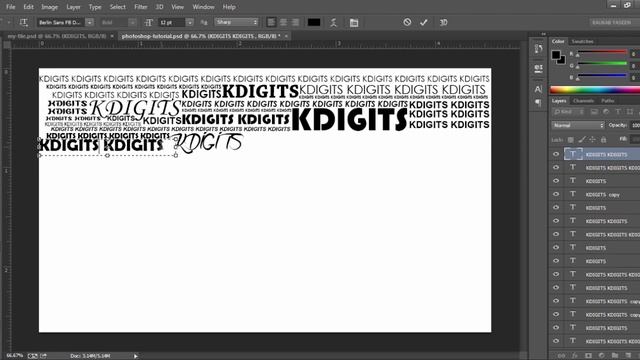
Task: Open the font size dropdown arrow
Action: pos(189,22)
